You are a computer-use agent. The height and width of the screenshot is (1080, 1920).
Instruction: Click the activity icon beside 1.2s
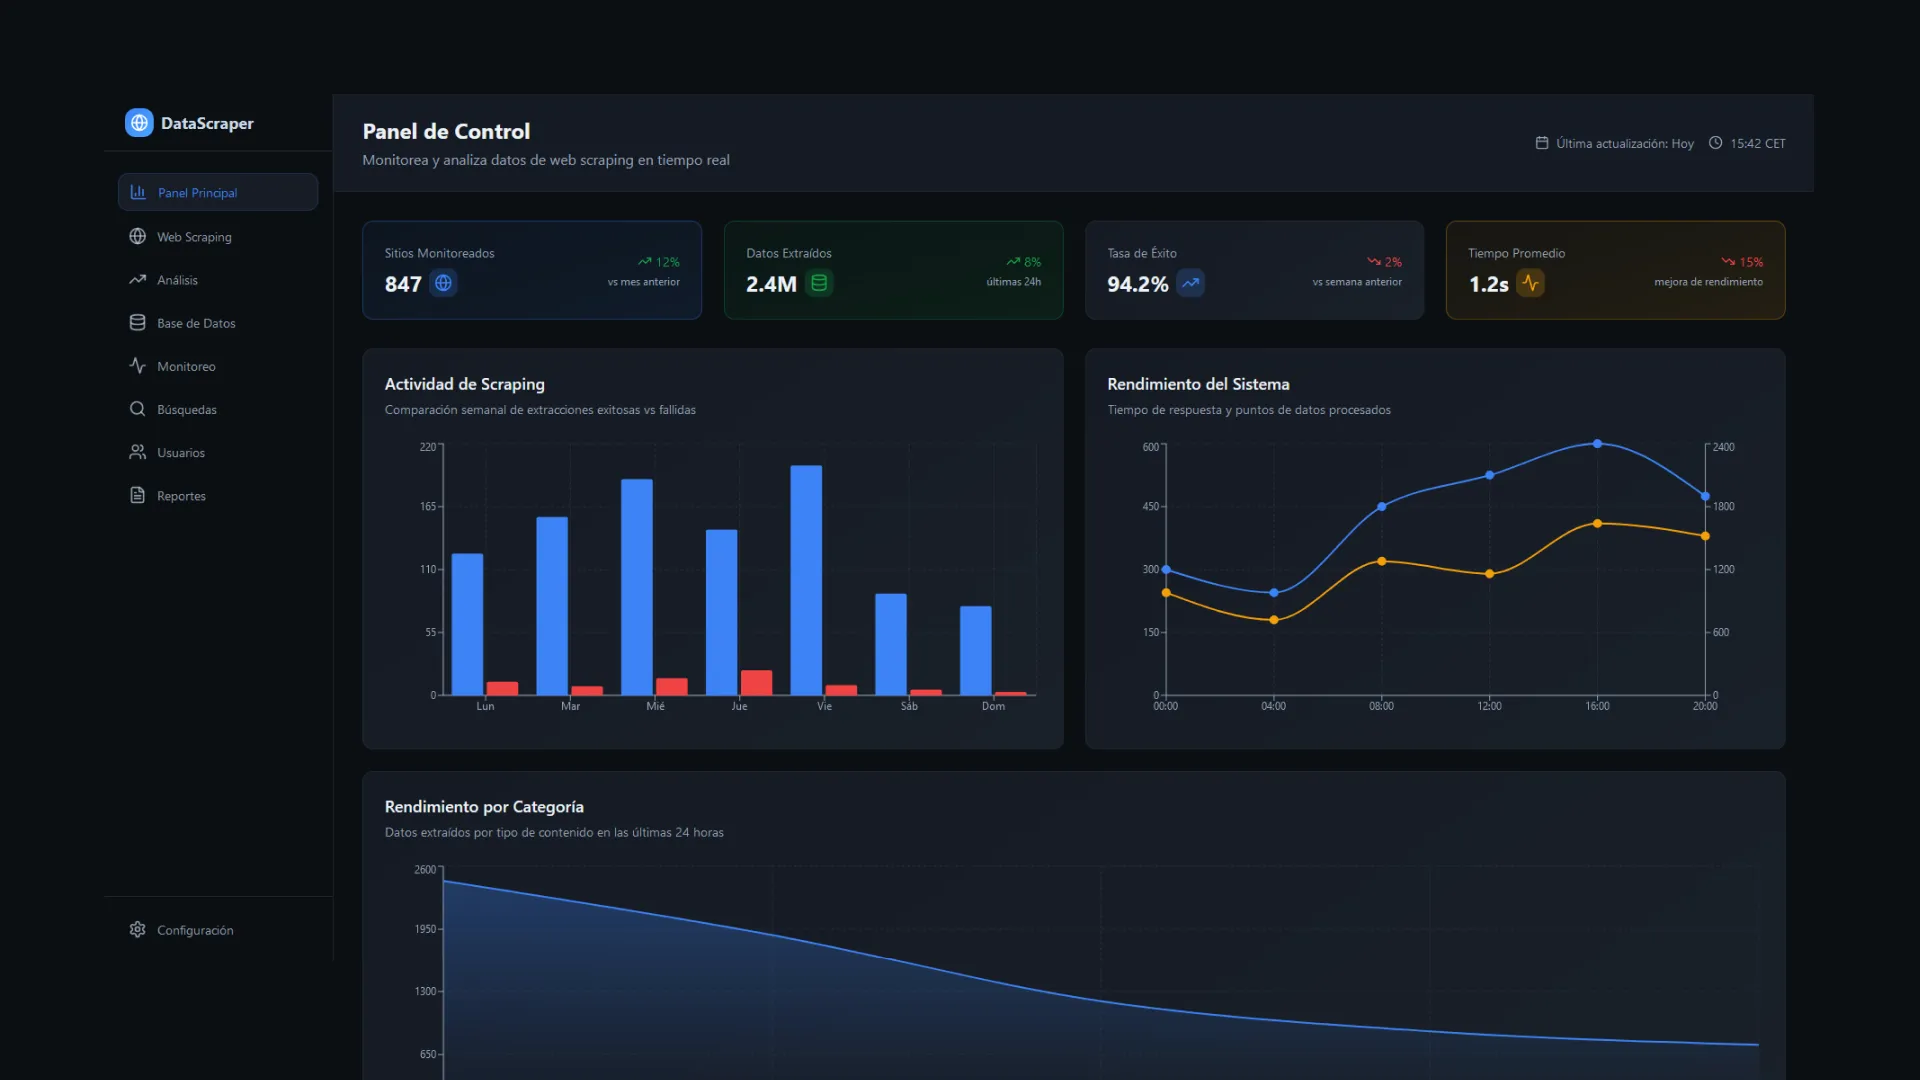point(1530,283)
